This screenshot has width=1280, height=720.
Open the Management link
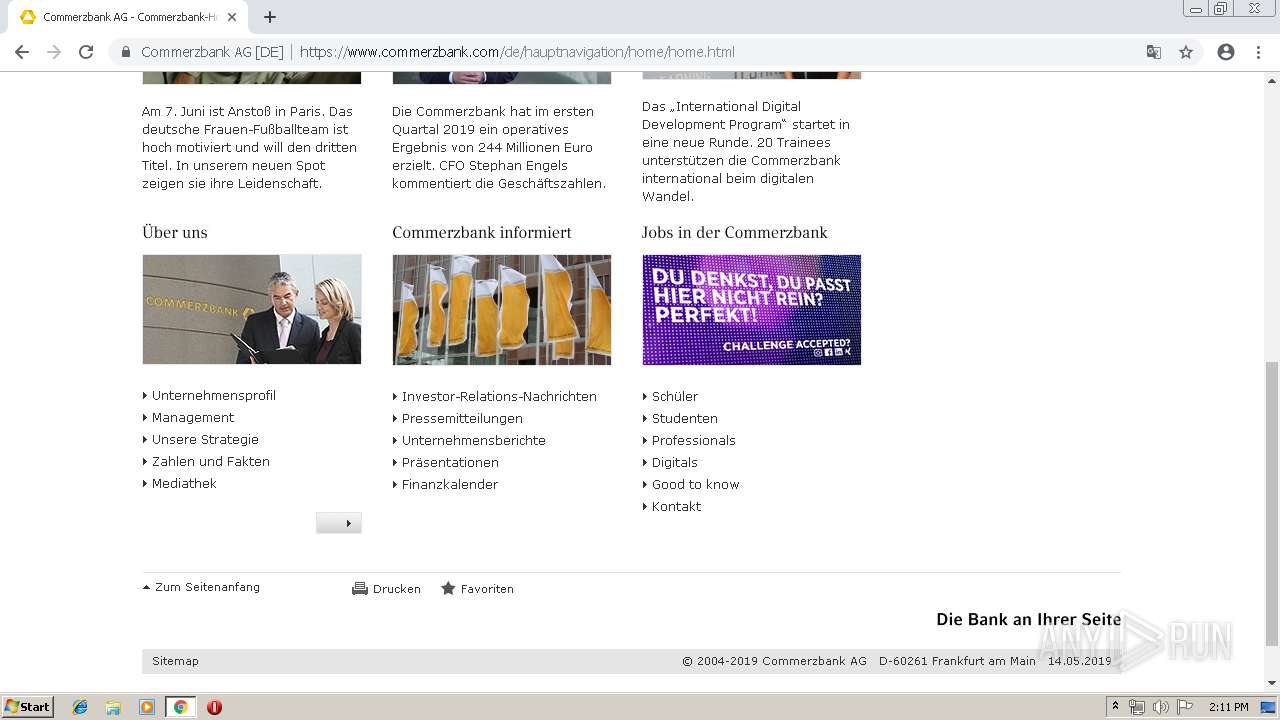(x=193, y=418)
